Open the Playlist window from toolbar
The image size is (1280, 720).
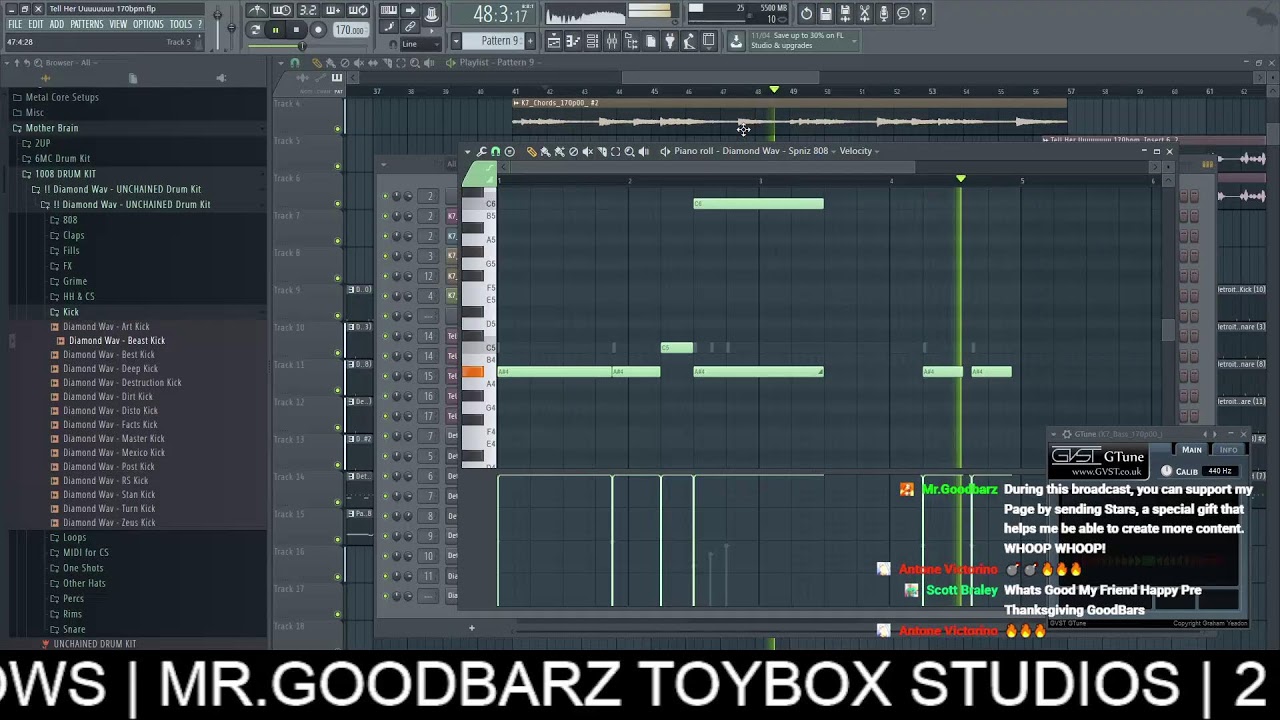pos(553,41)
